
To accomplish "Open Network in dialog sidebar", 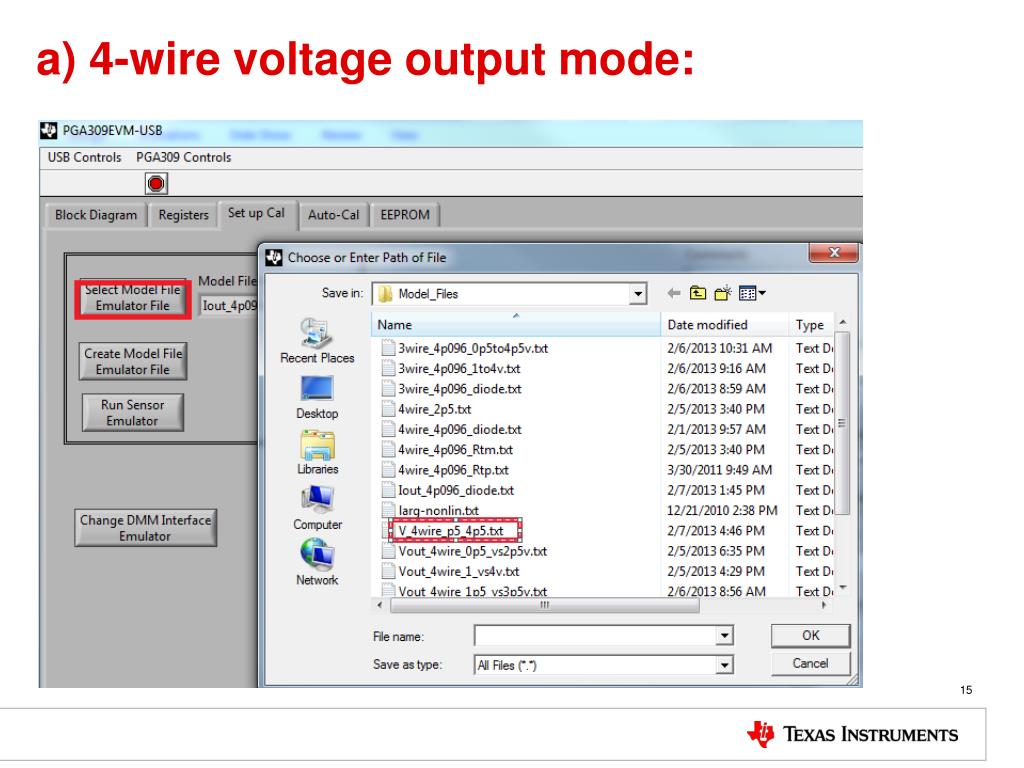I will [x=317, y=563].
